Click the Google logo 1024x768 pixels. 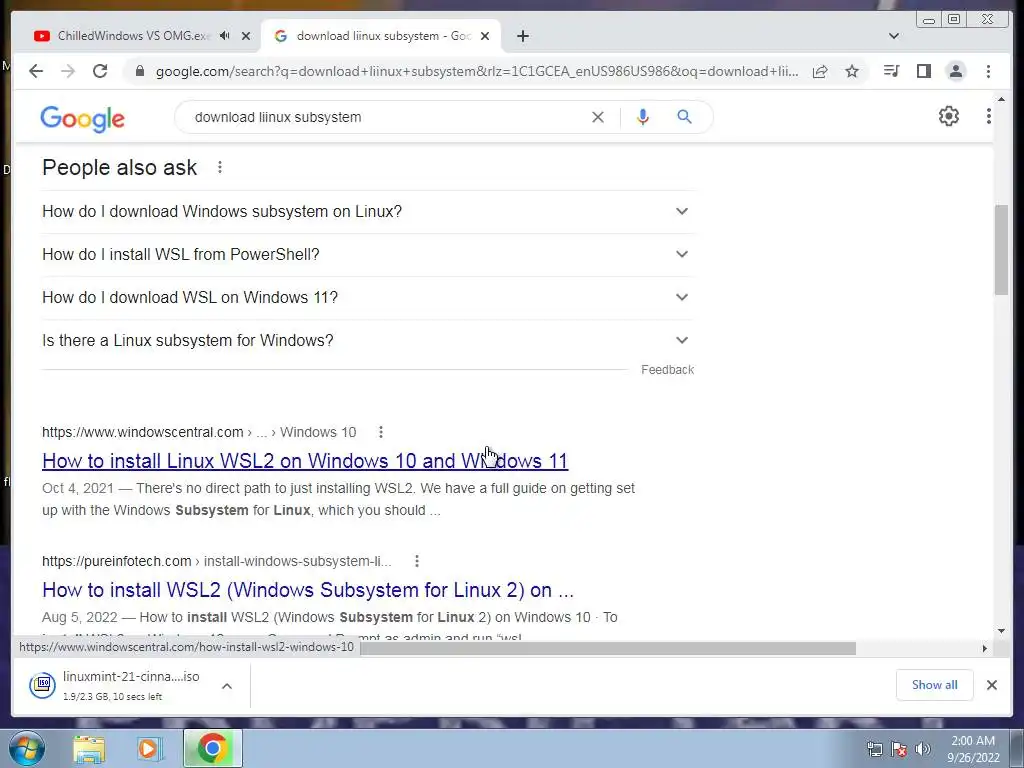click(x=82, y=119)
